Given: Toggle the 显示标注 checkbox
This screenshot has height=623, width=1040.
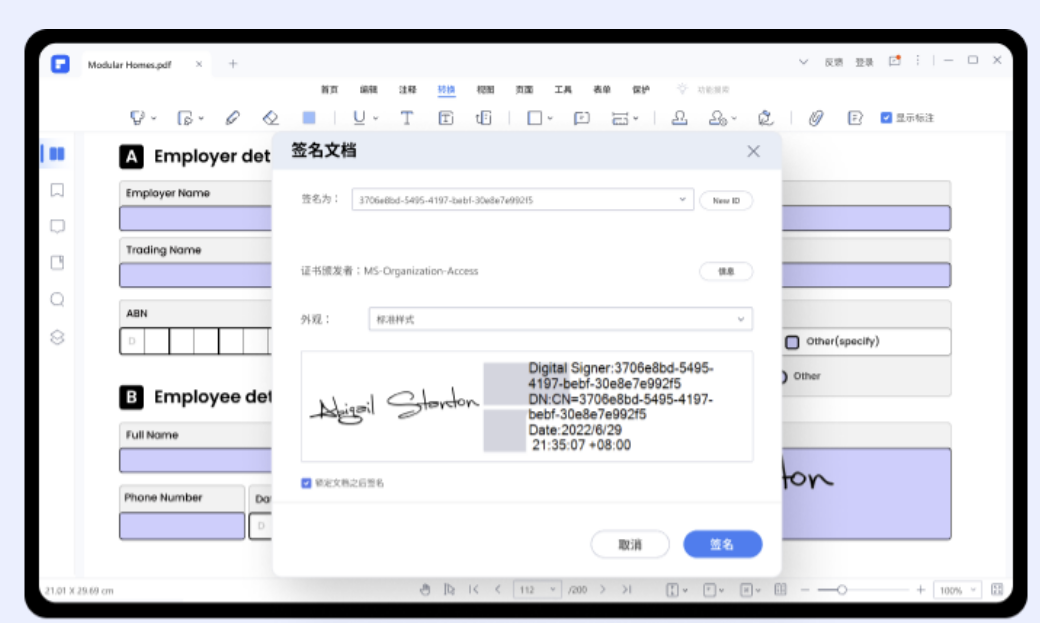Looking at the screenshot, I should (x=887, y=117).
